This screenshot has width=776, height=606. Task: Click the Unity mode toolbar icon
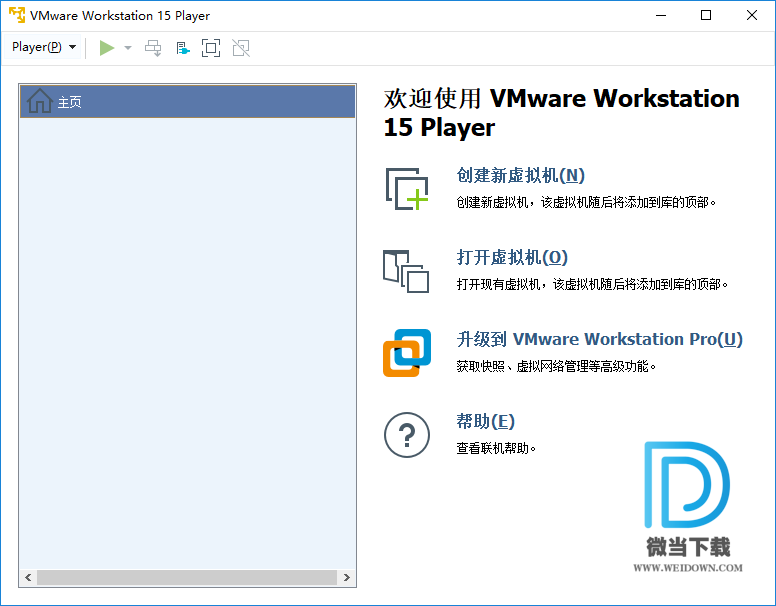[x=241, y=48]
